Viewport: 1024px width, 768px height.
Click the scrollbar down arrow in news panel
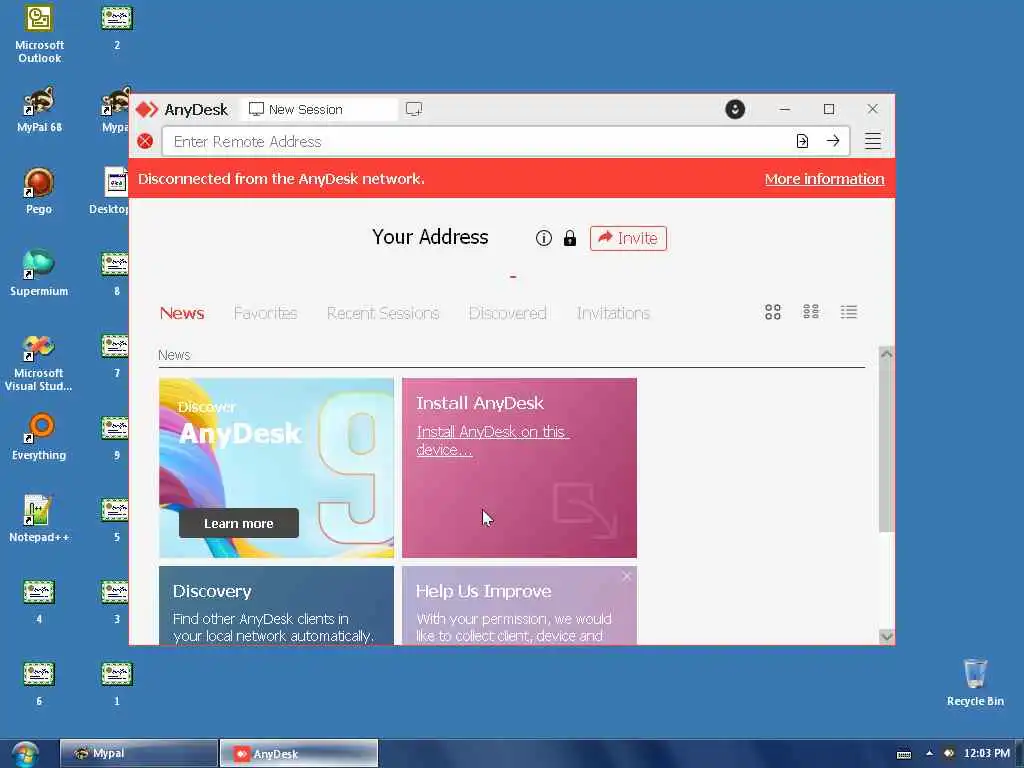(x=886, y=636)
